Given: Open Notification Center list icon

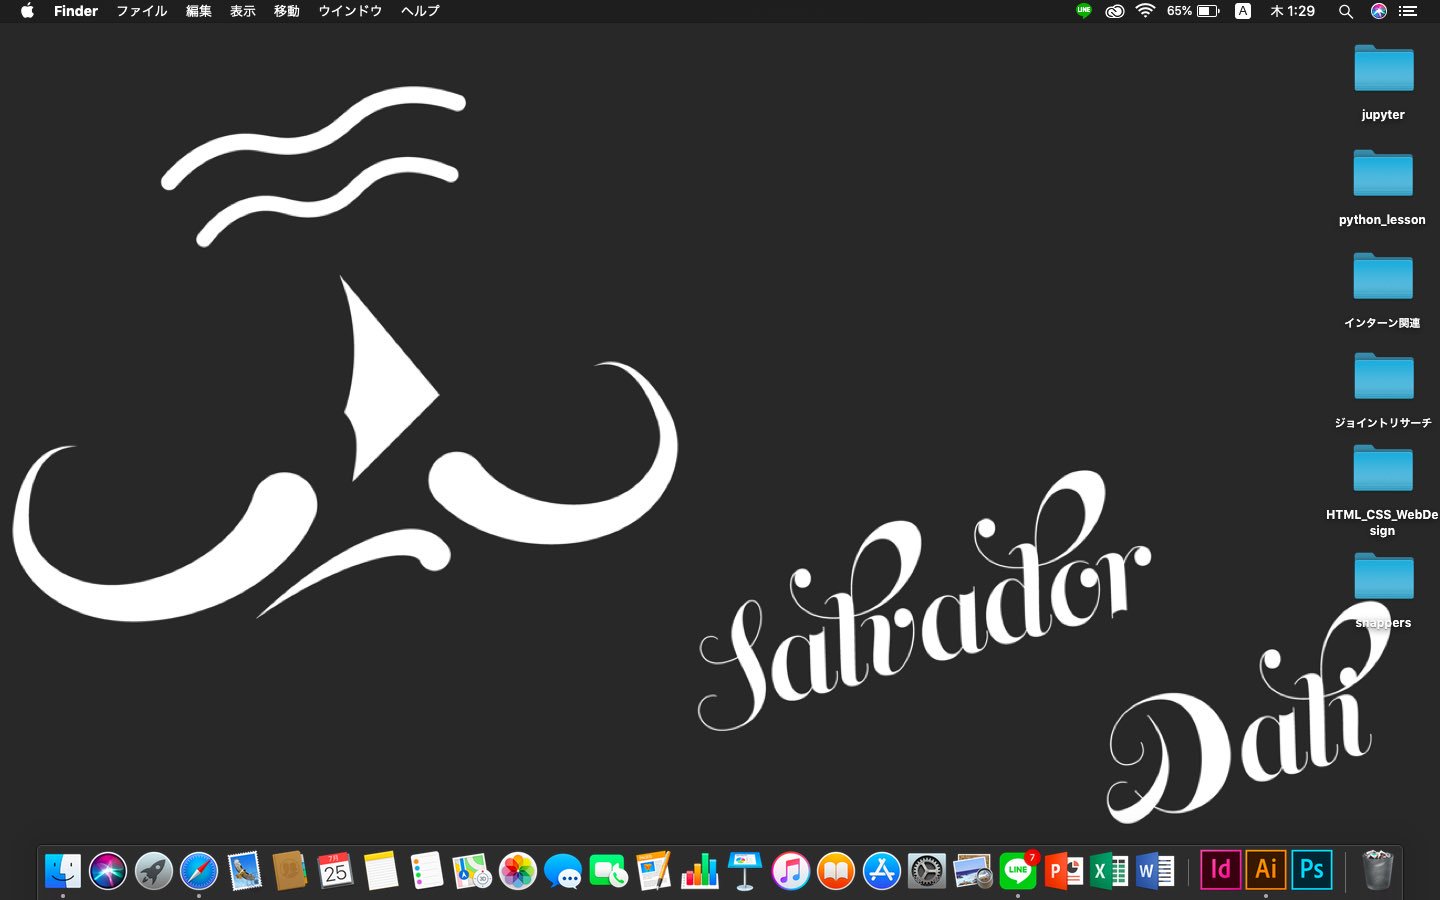Looking at the screenshot, I should pyautogui.click(x=1408, y=11).
